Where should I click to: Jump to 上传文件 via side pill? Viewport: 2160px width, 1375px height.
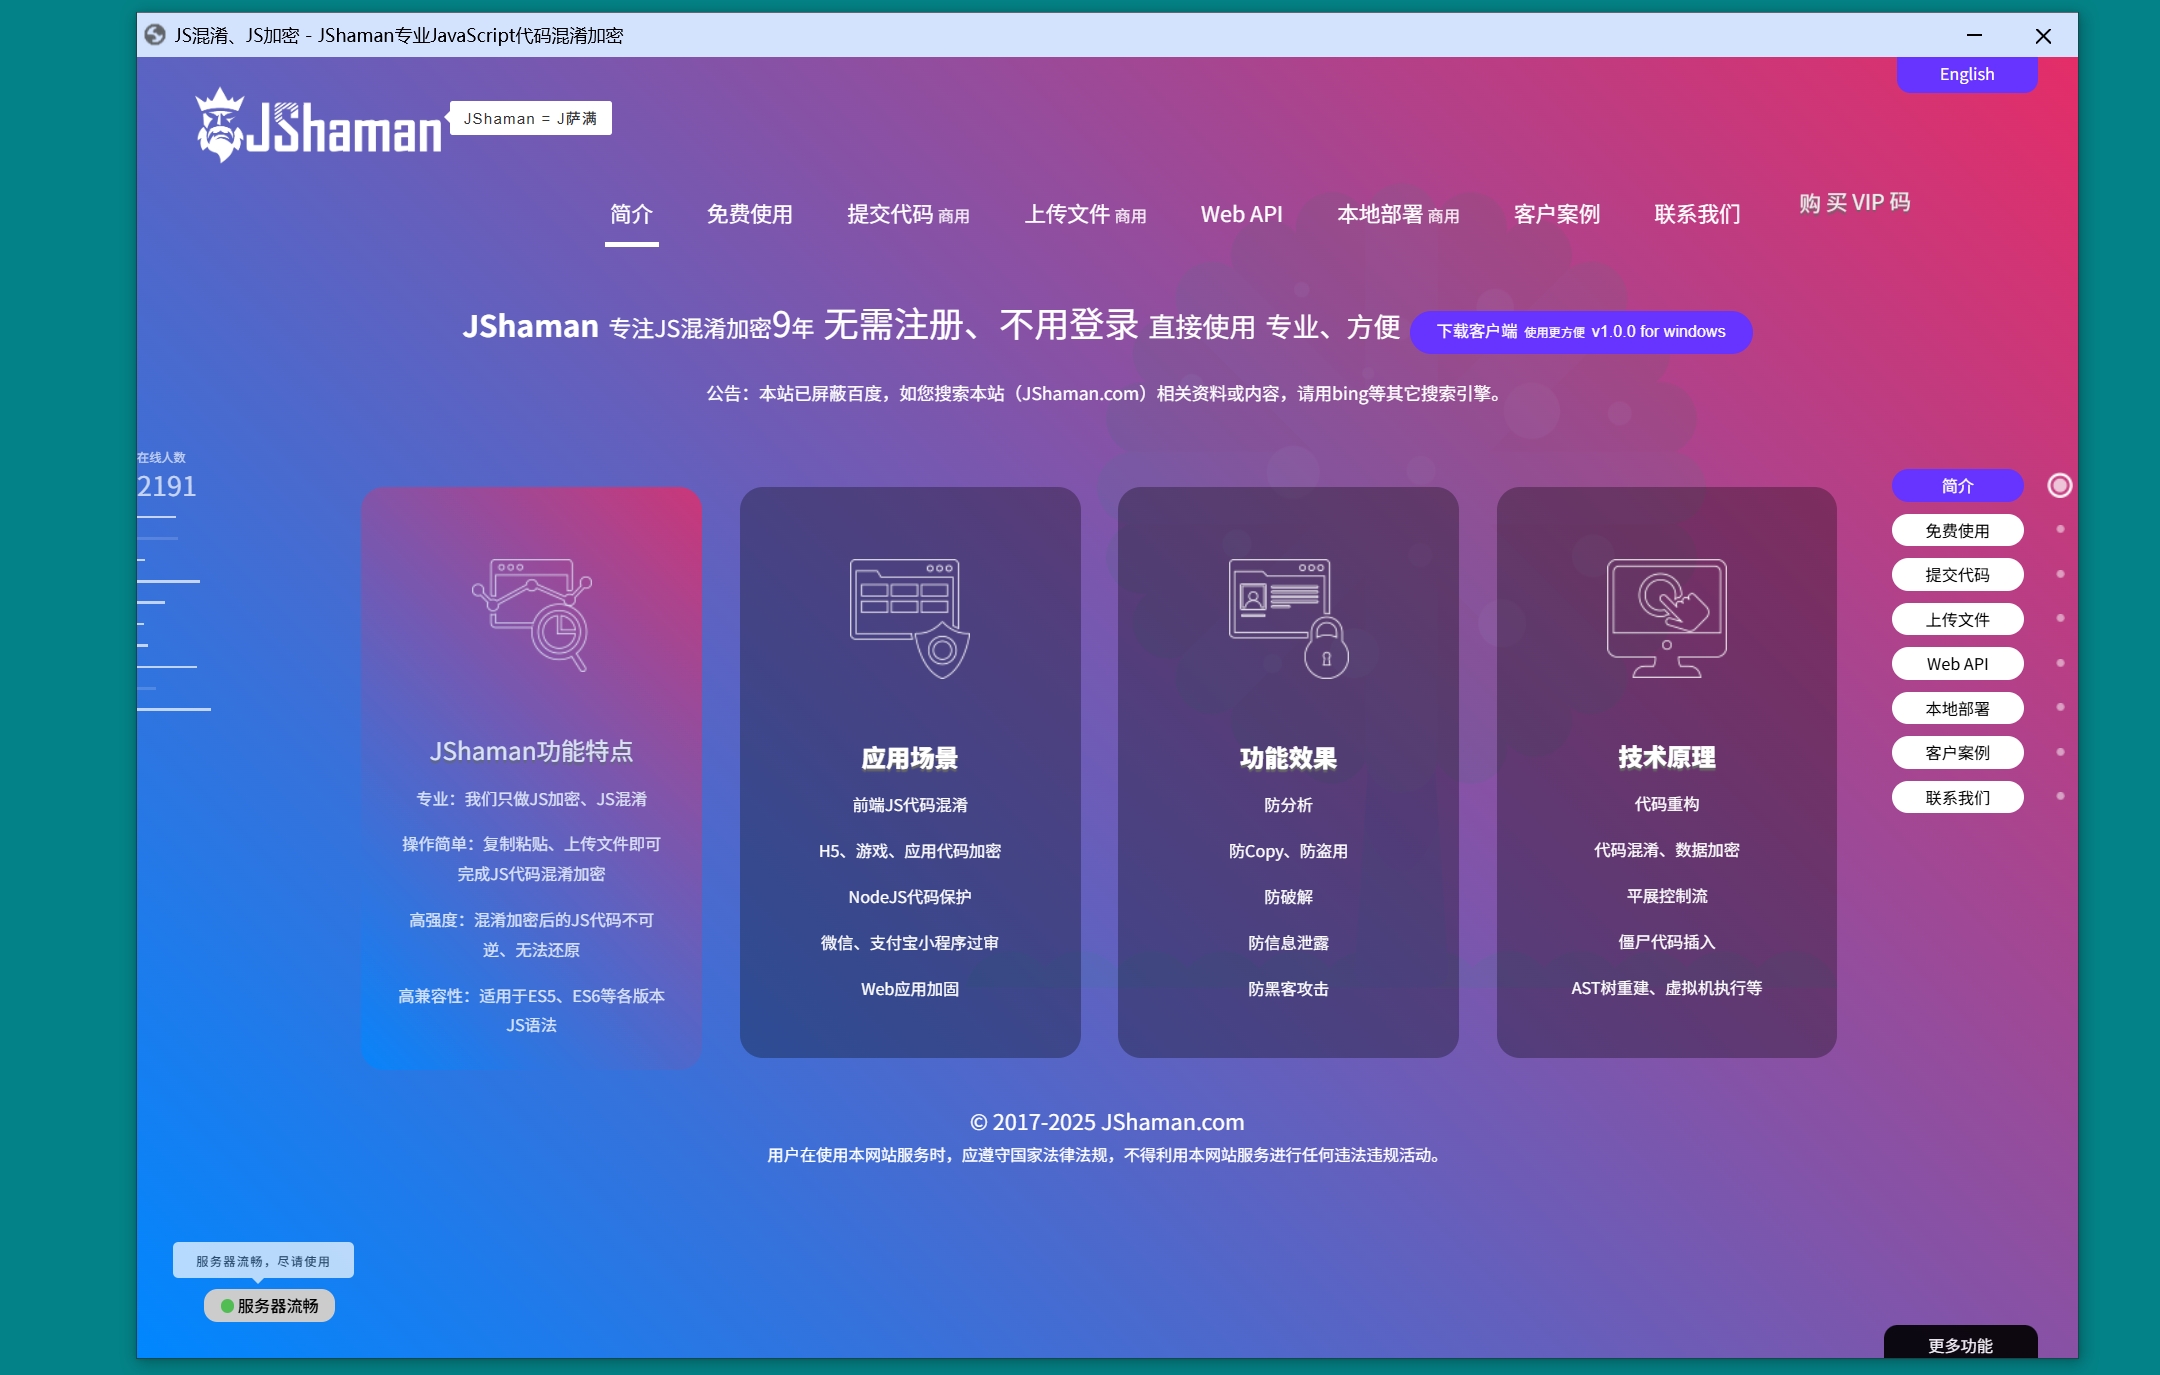click(x=1957, y=619)
